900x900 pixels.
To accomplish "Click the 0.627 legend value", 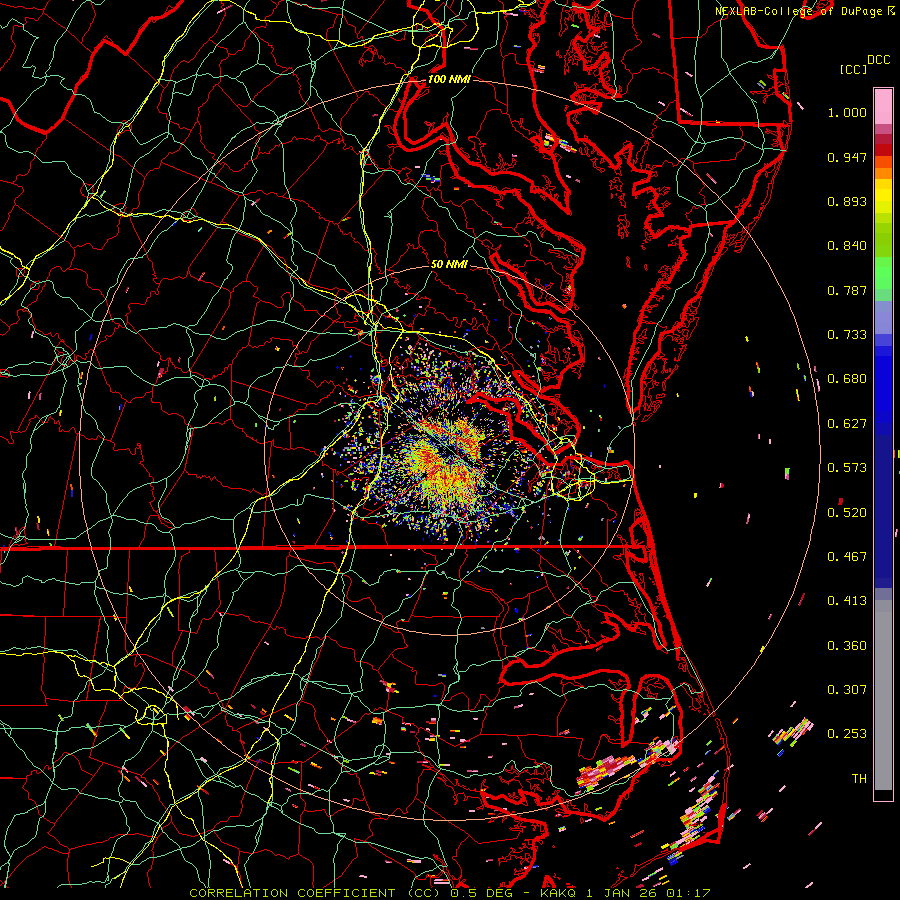I will (847, 424).
